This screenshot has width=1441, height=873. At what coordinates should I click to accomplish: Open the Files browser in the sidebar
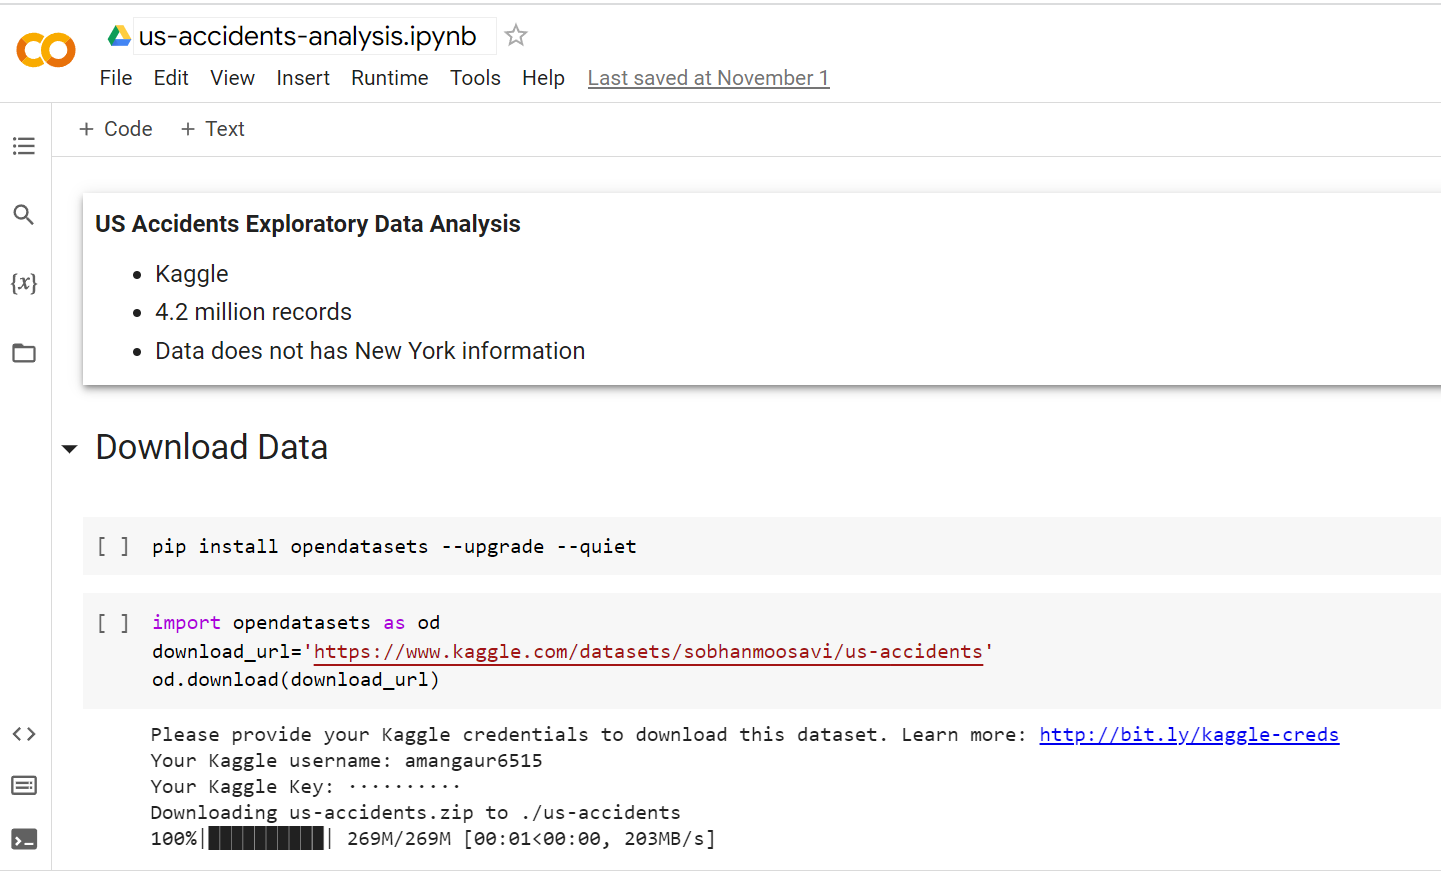(x=23, y=352)
